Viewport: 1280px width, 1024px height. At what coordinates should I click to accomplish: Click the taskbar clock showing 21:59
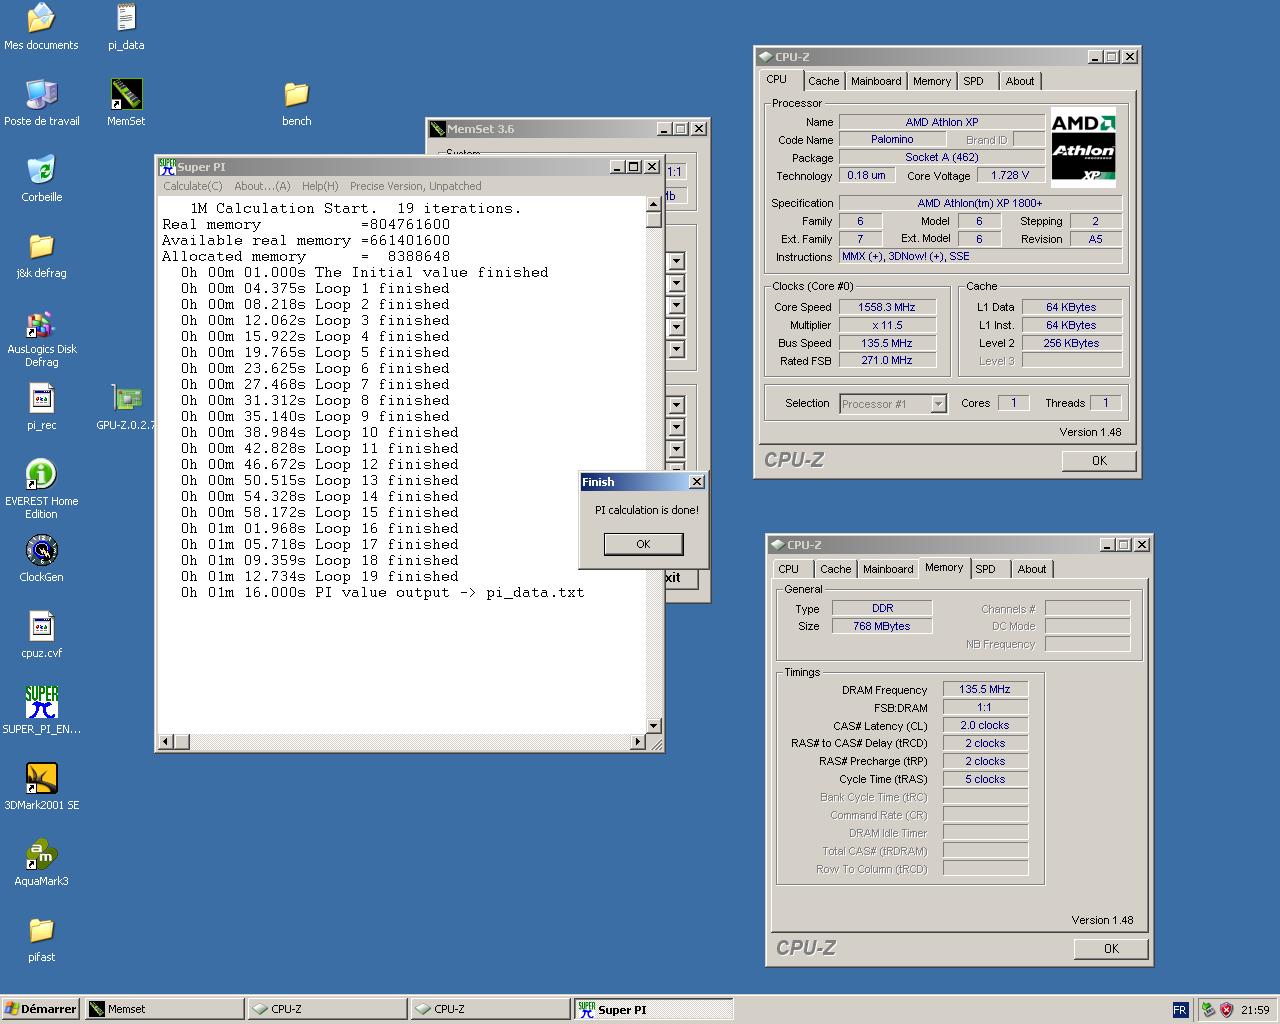point(1255,1010)
